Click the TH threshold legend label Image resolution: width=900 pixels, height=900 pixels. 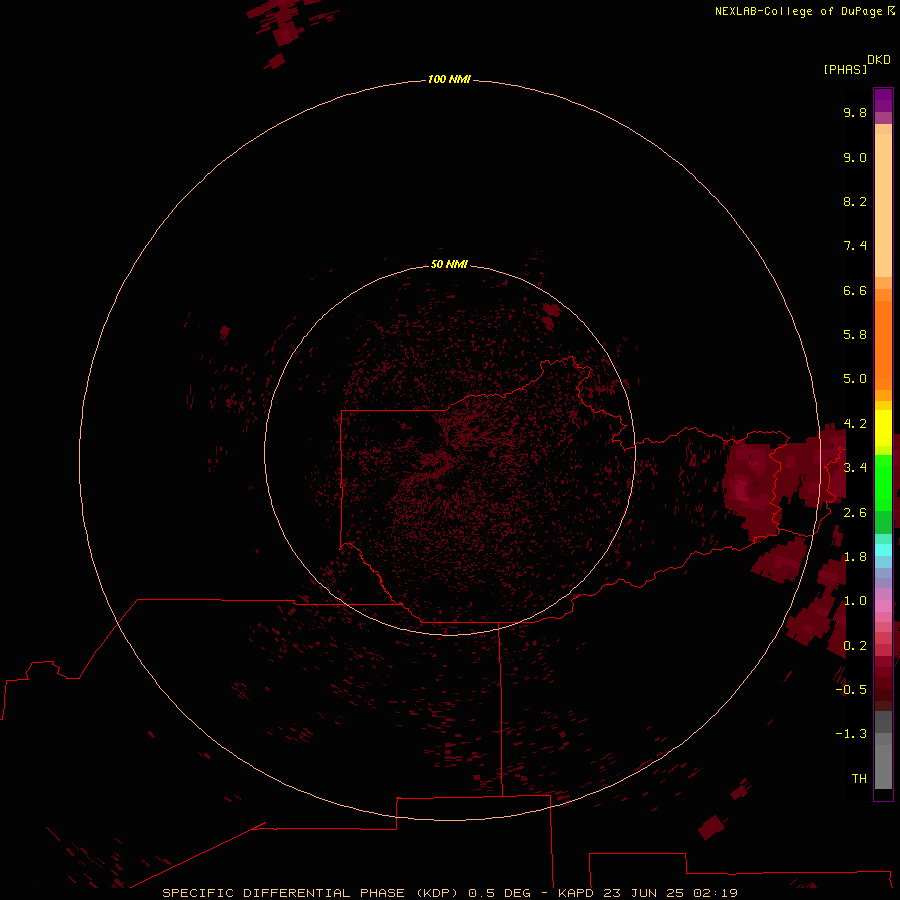point(859,779)
